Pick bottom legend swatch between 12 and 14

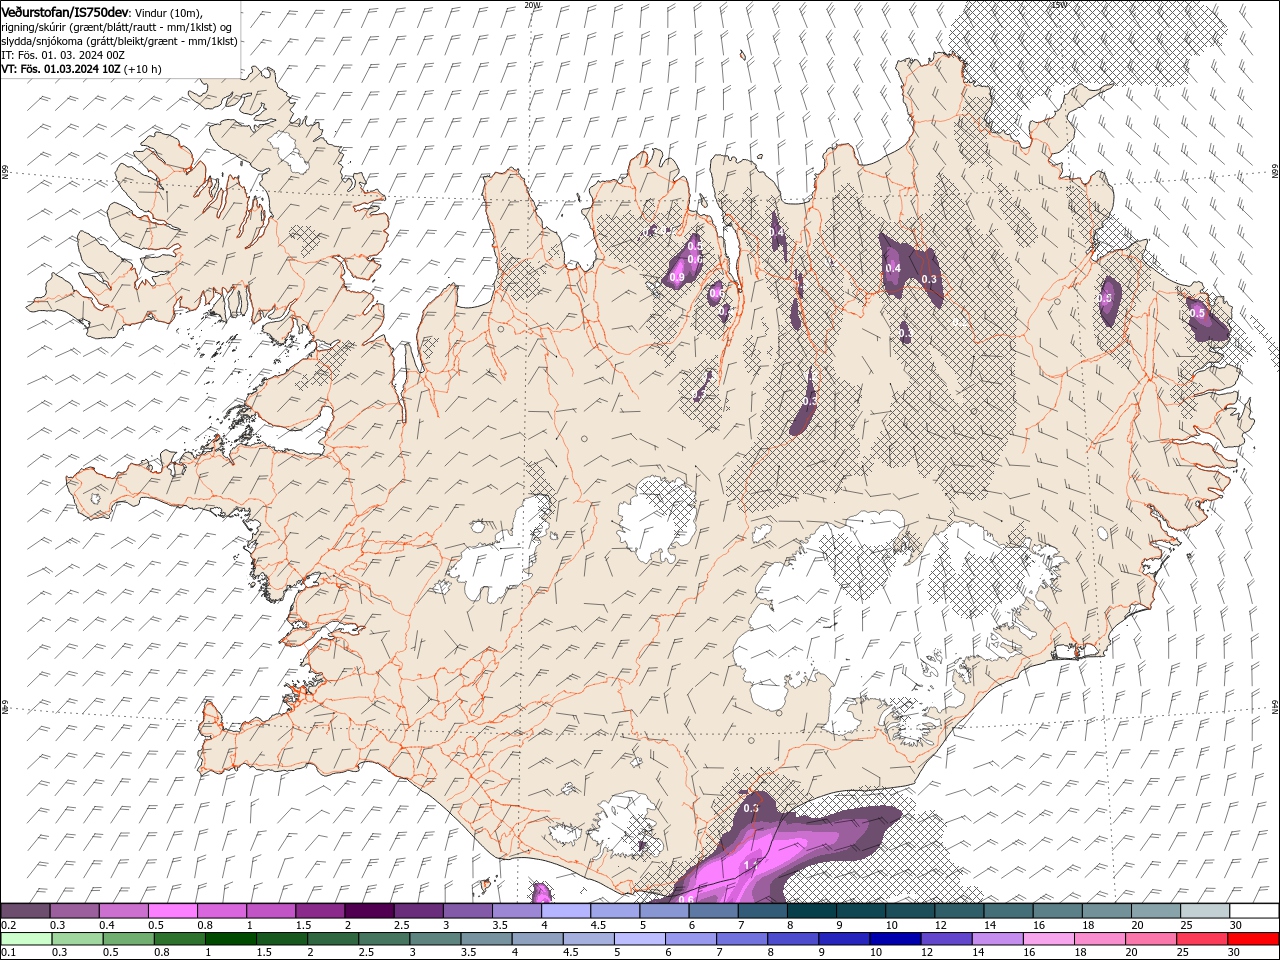pyautogui.click(x=945, y=939)
